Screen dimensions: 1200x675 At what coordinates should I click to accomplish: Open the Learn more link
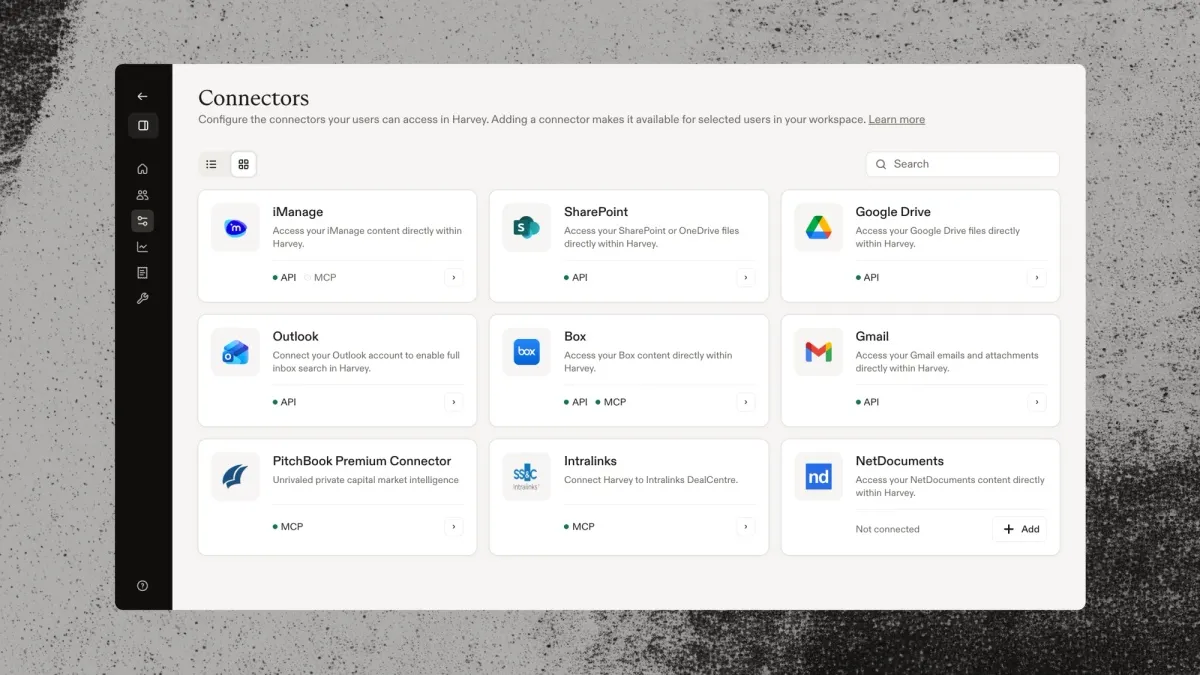896,120
